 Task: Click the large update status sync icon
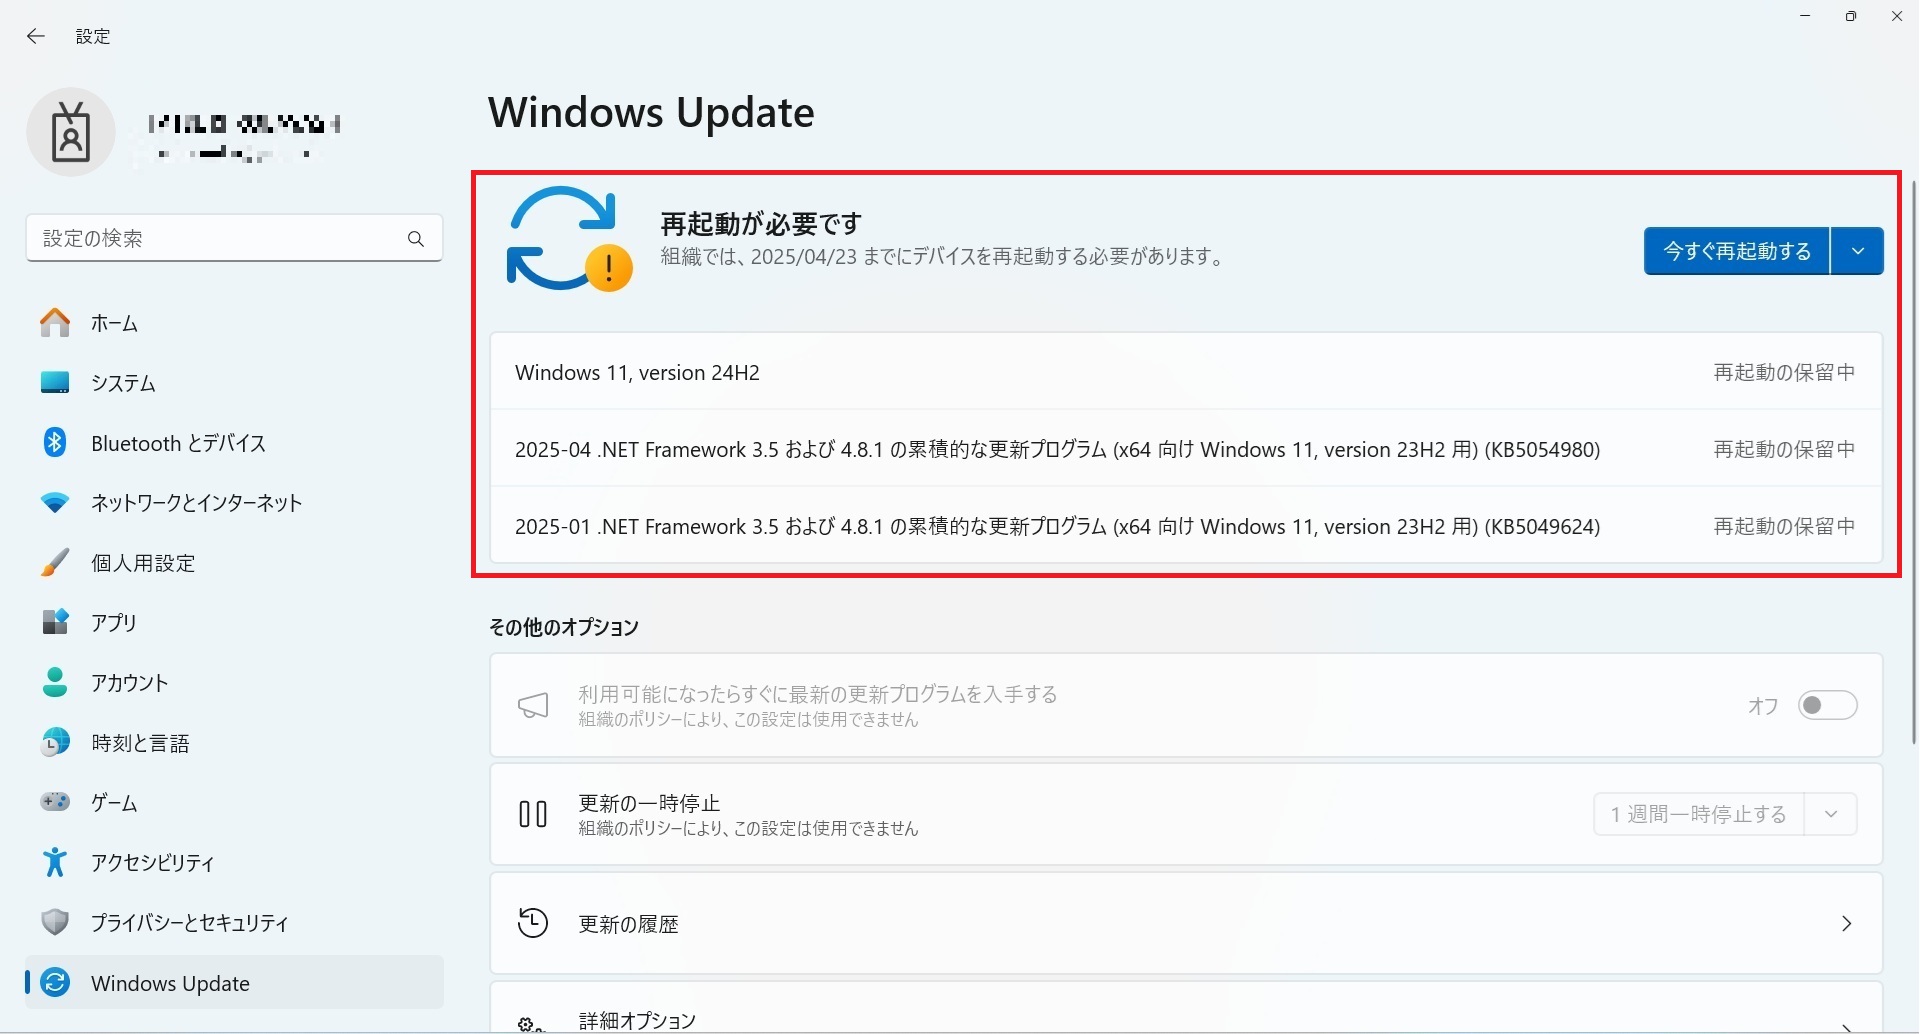[569, 239]
